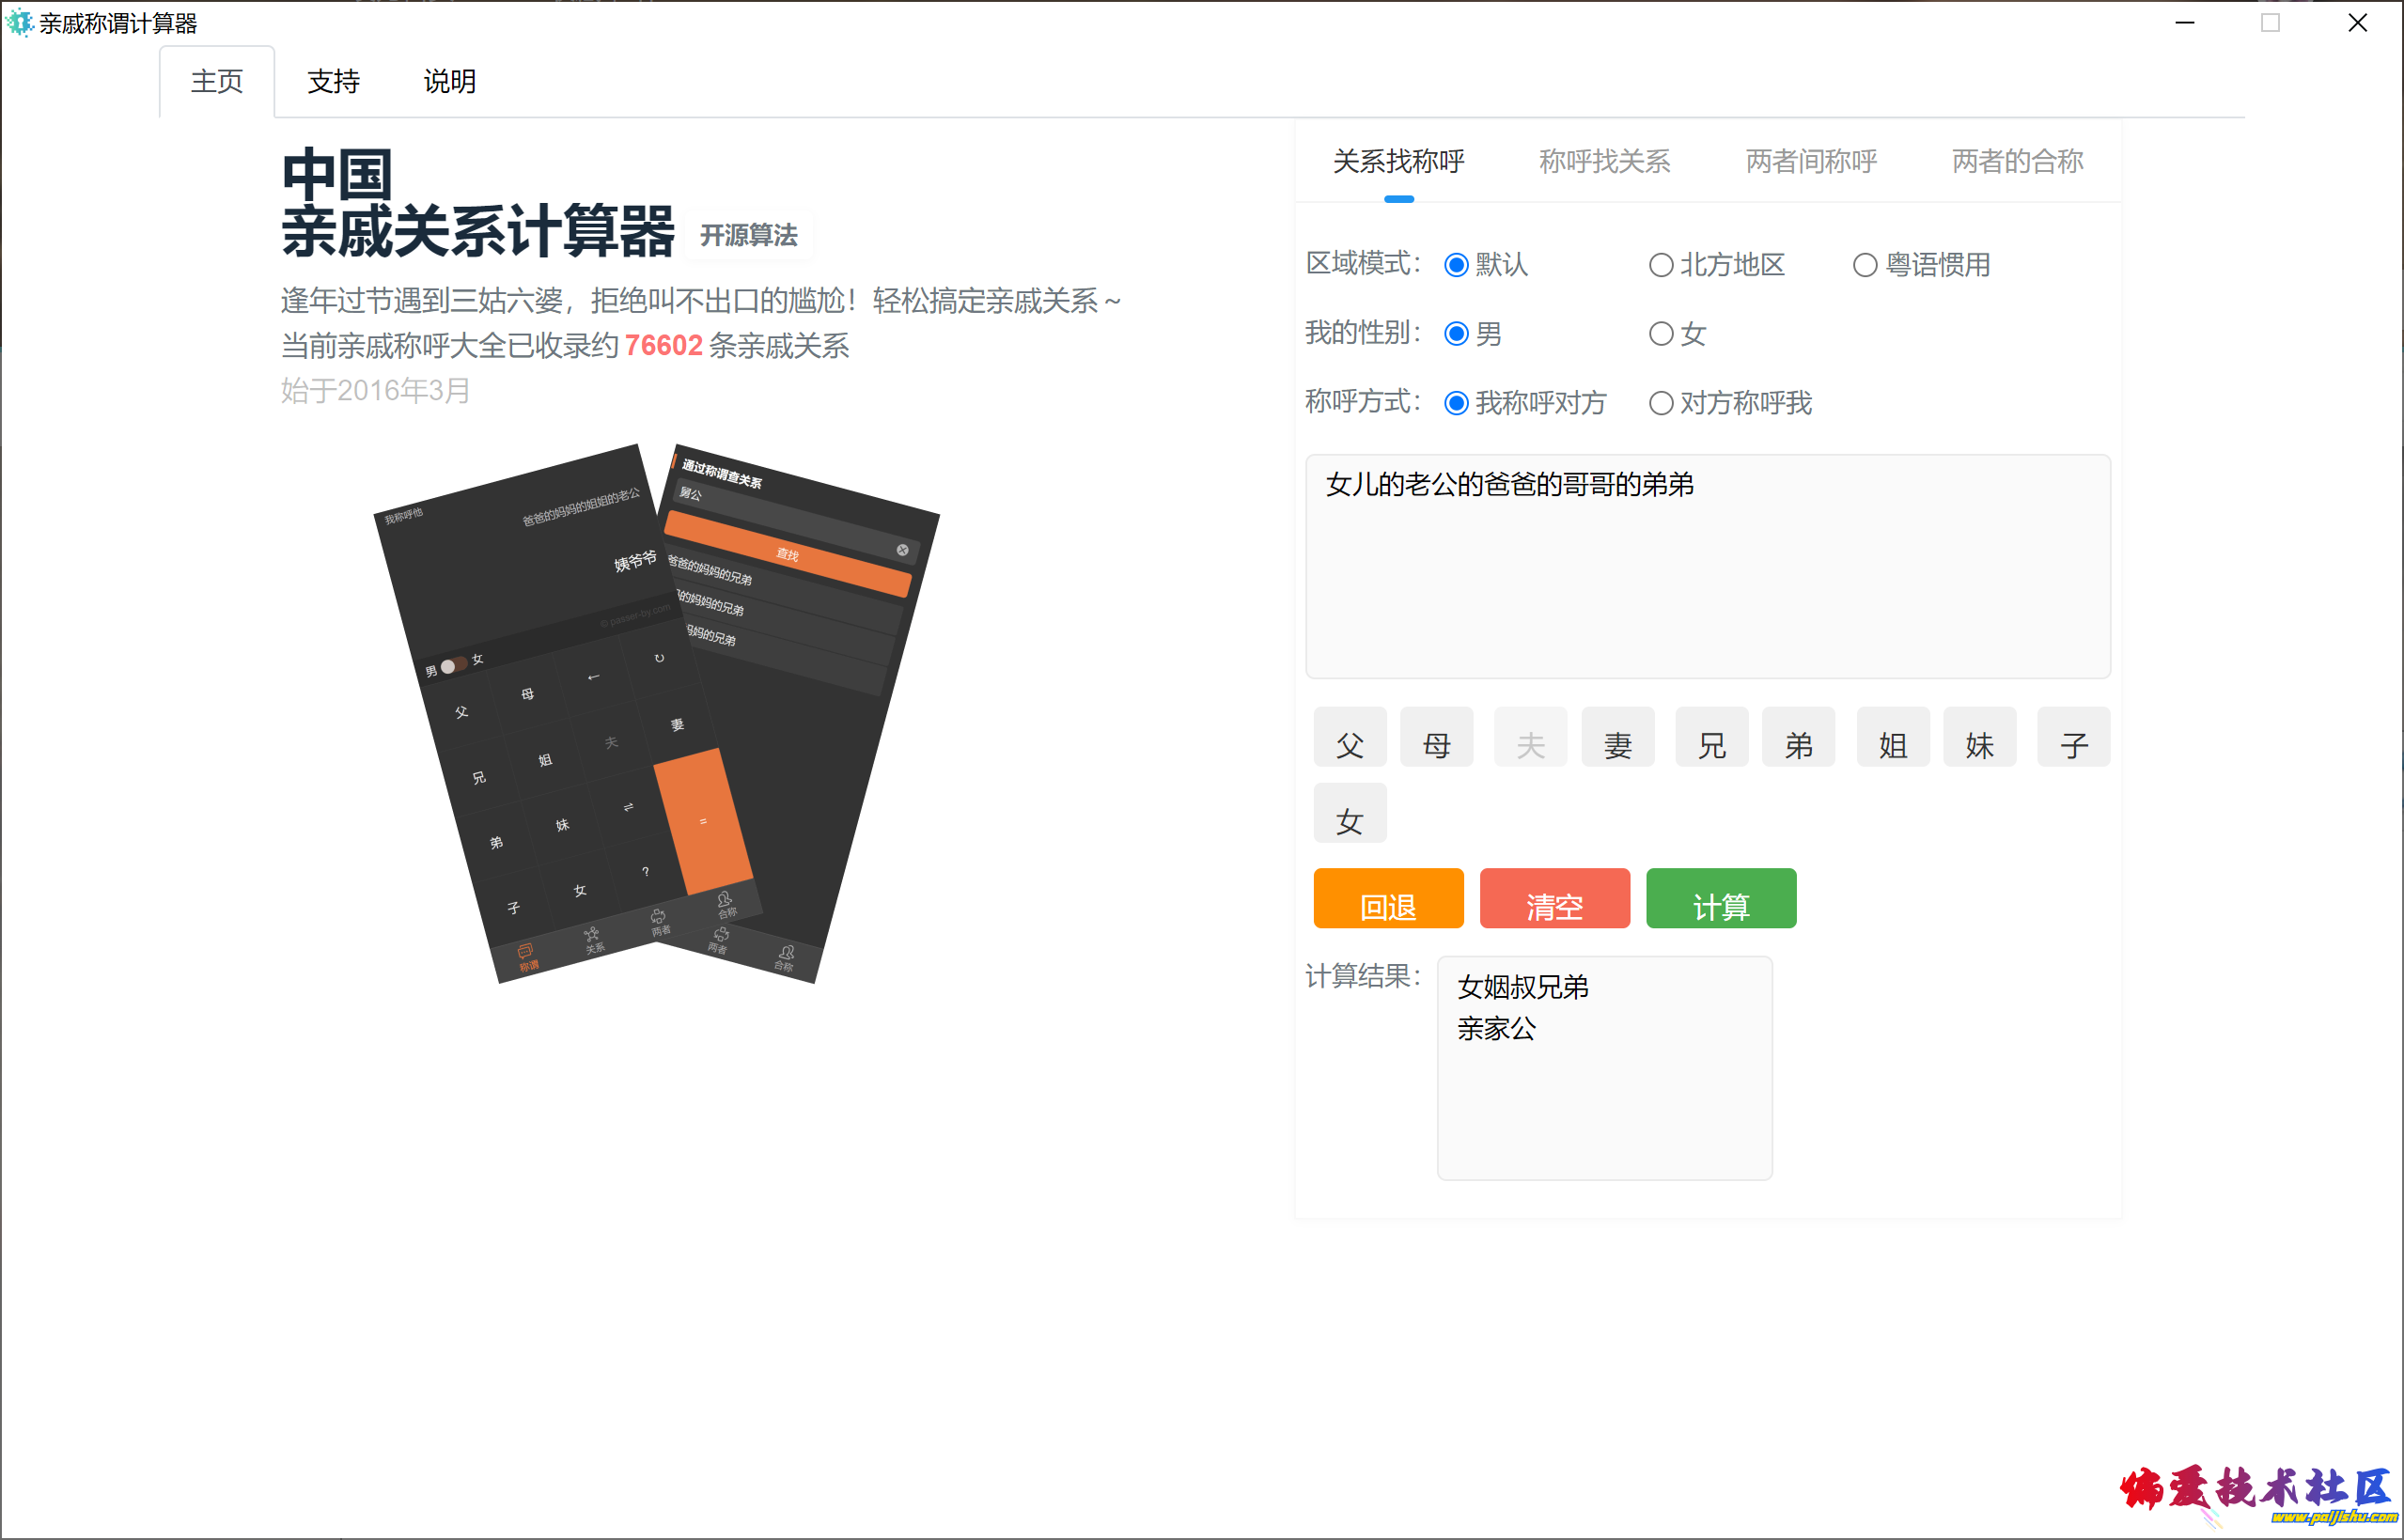This screenshot has width=2404, height=1540.
Task: Select 对方称呼我 calling mode
Action: pyautogui.click(x=1661, y=403)
